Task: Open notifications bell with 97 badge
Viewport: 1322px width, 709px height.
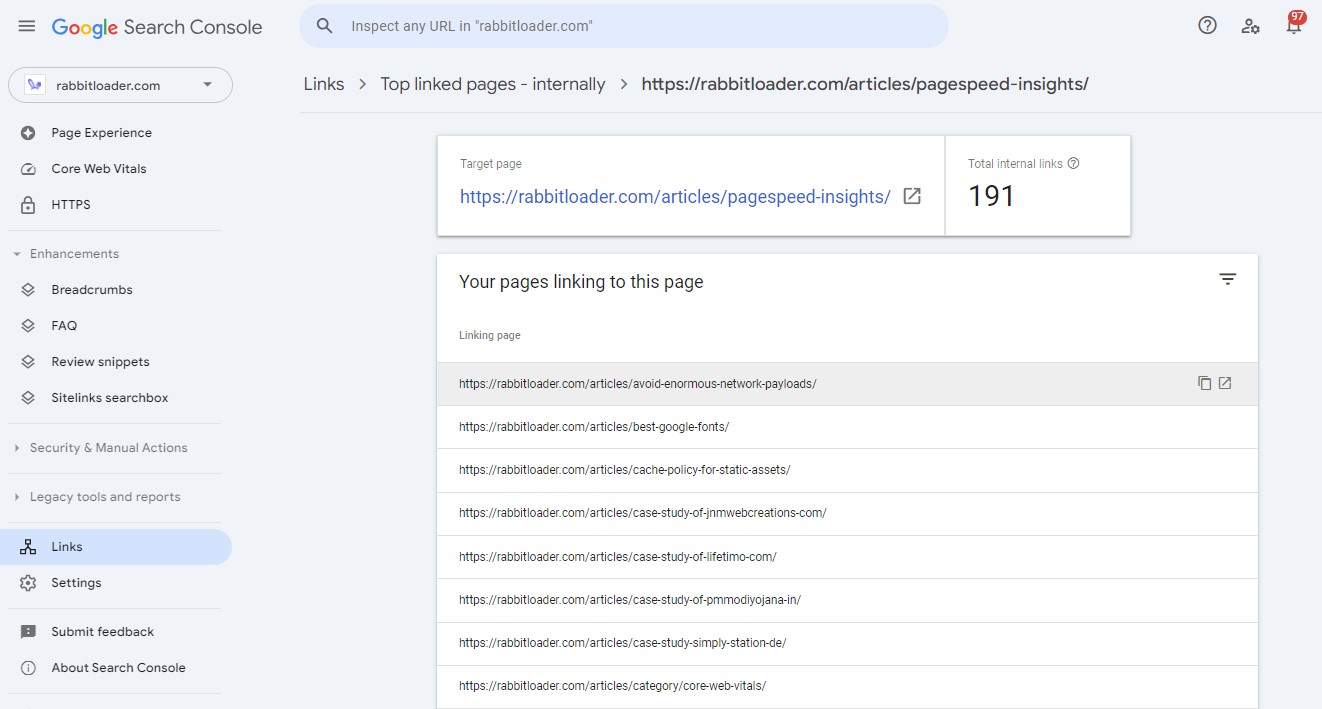Action: point(1294,26)
